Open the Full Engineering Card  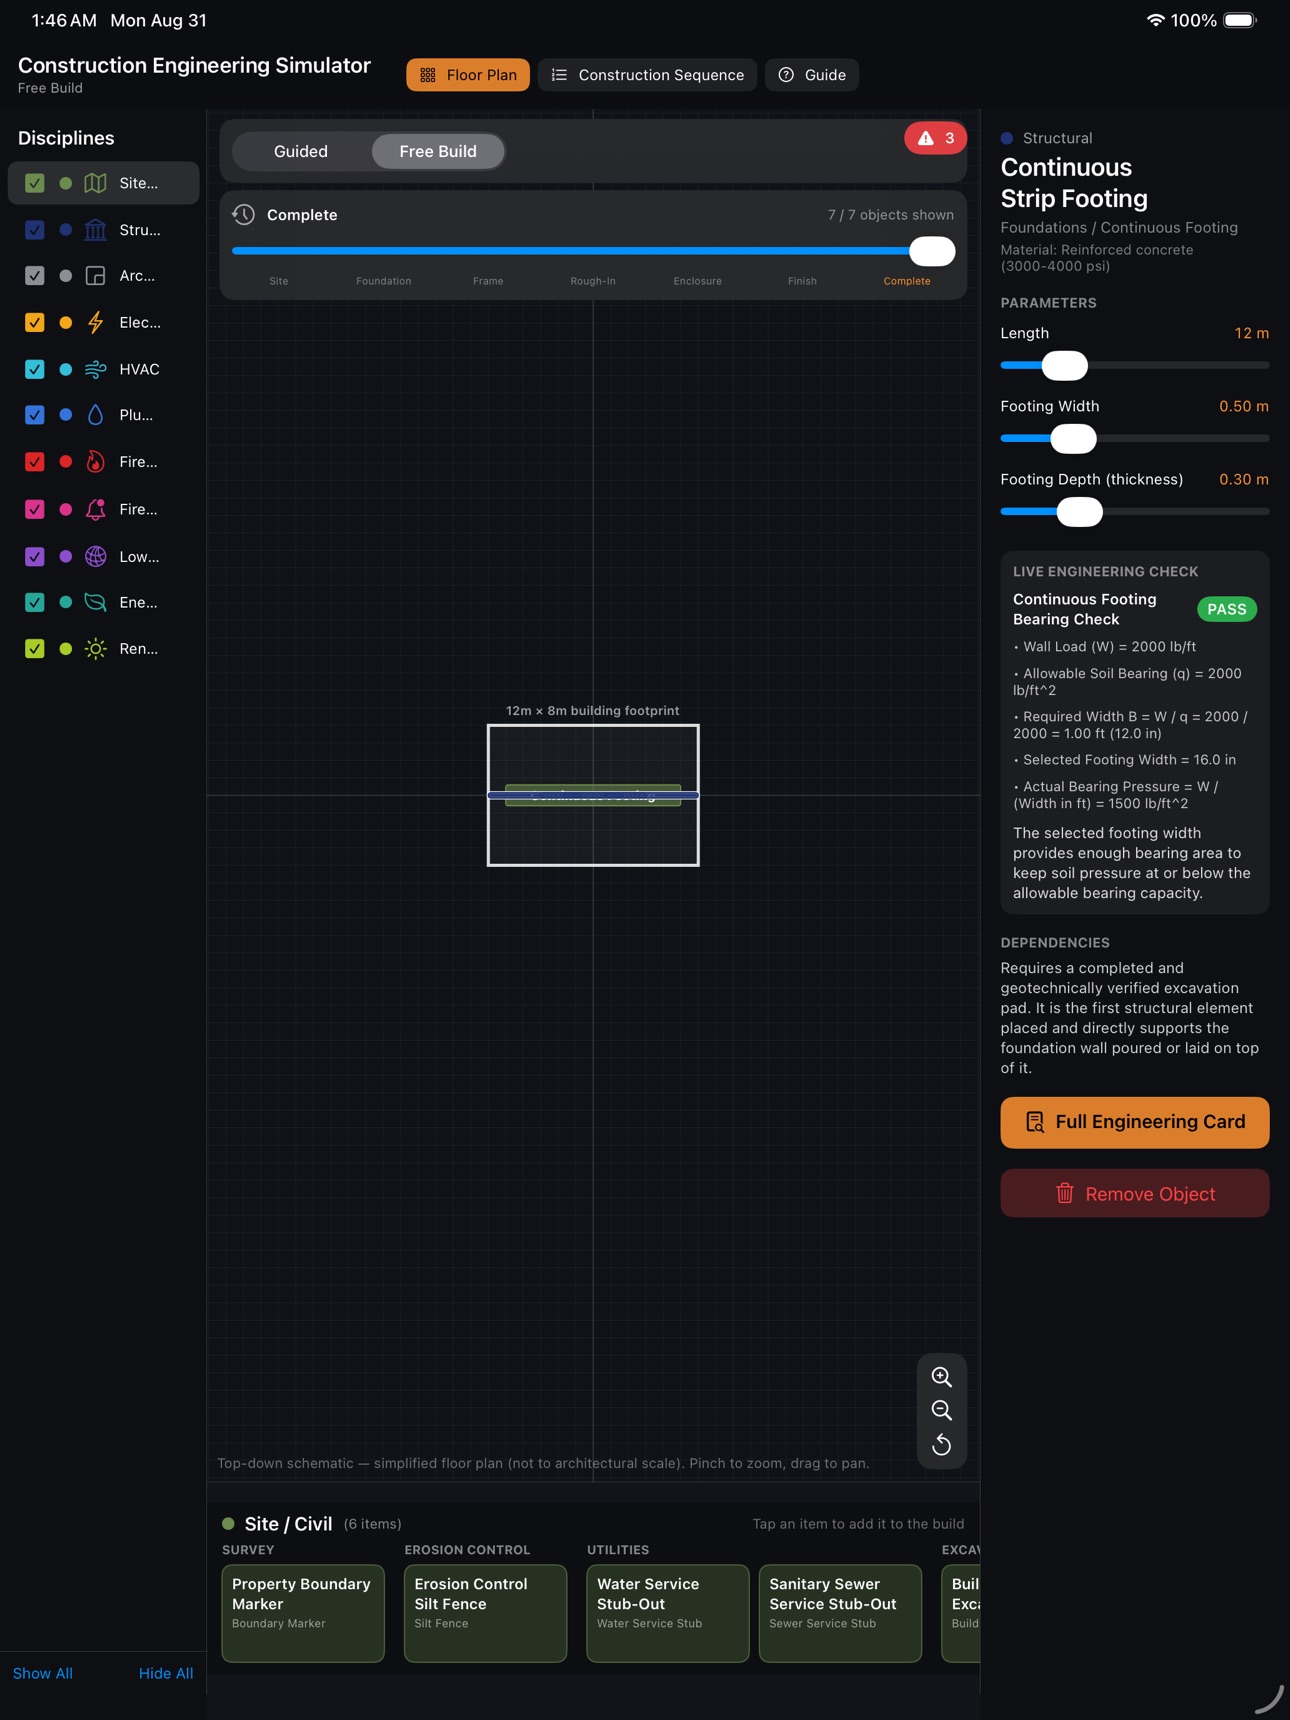click(x=1135, y=1122)
